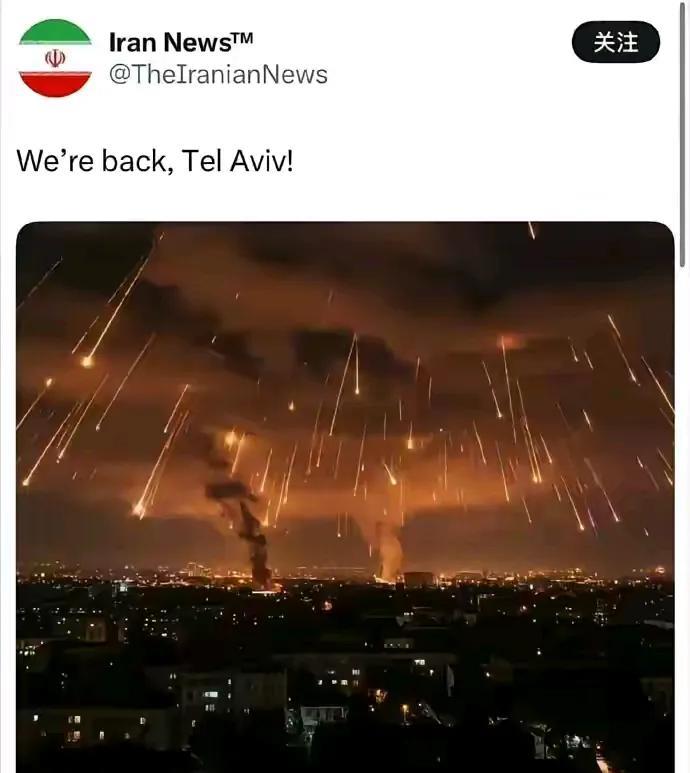
Task: Click the red emblem inside the avatar
Action: tap(55, 58)
